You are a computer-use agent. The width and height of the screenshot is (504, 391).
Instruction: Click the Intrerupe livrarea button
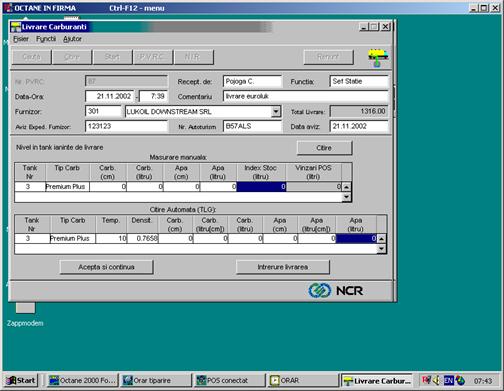pos(283,267)
